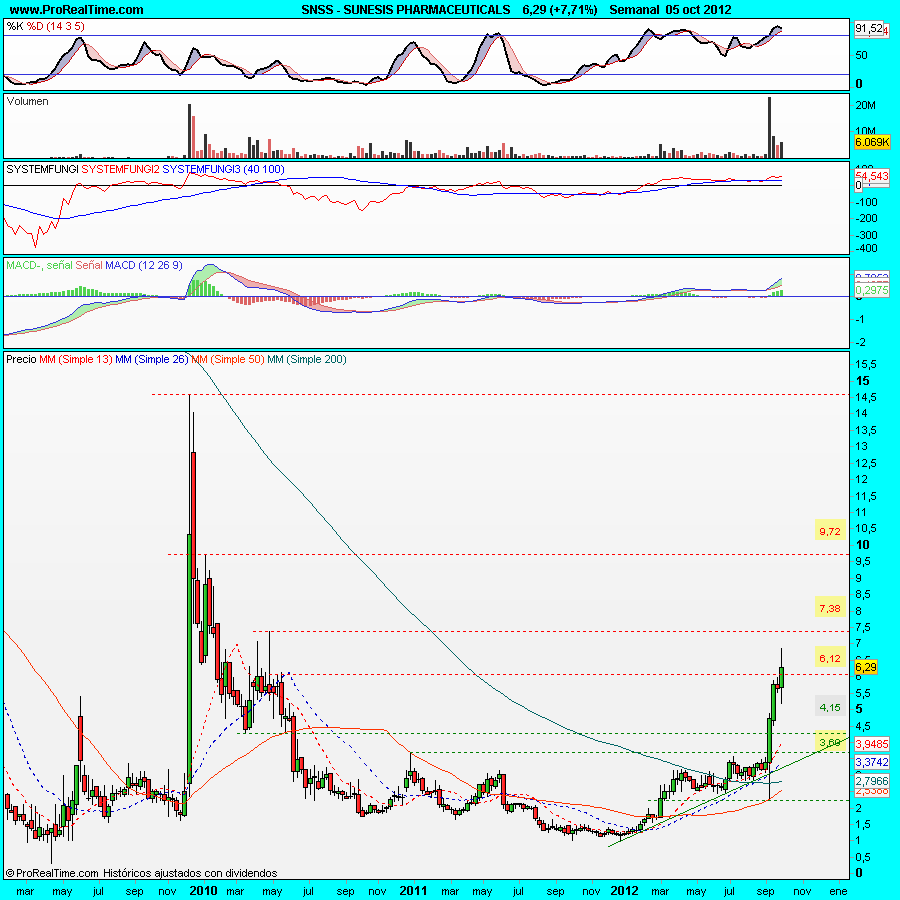Click the 'Precio' price panel label
Viewport: 900px width, 900px height.
pyautogui.click(x=21, y=359)
